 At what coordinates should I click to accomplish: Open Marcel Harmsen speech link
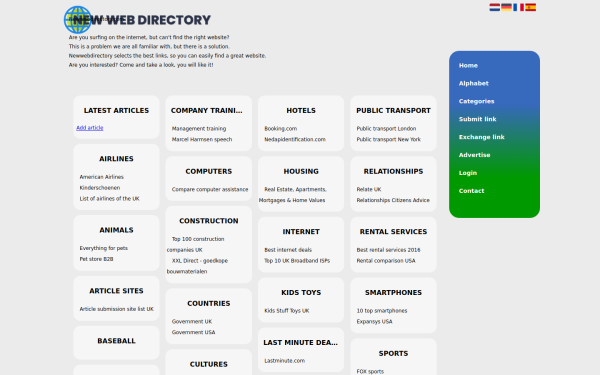point(202,139)
